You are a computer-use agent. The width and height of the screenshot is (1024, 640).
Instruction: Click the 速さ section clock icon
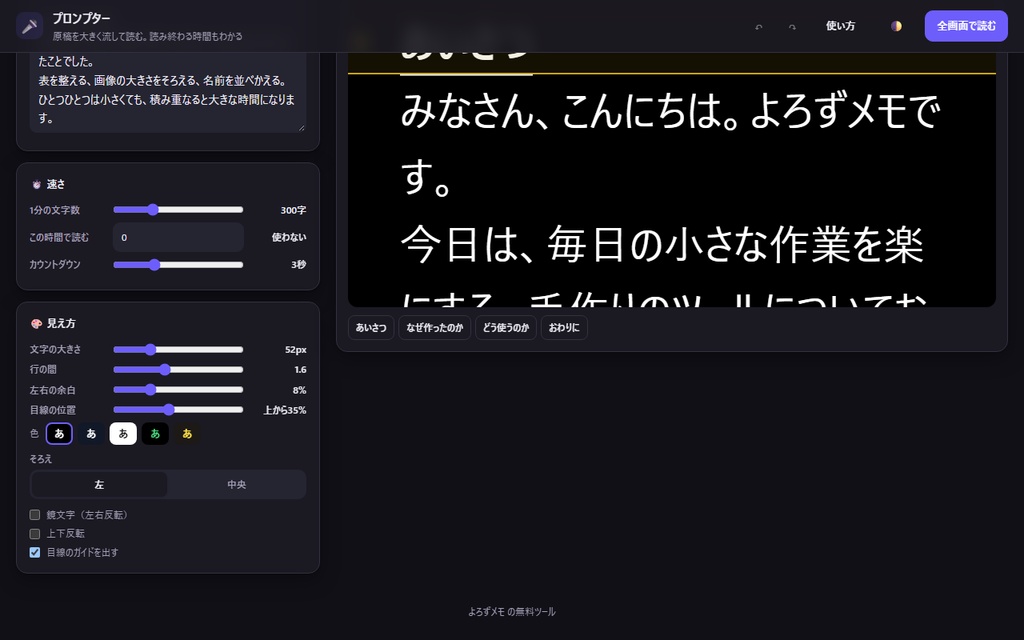tap(37, 185)
